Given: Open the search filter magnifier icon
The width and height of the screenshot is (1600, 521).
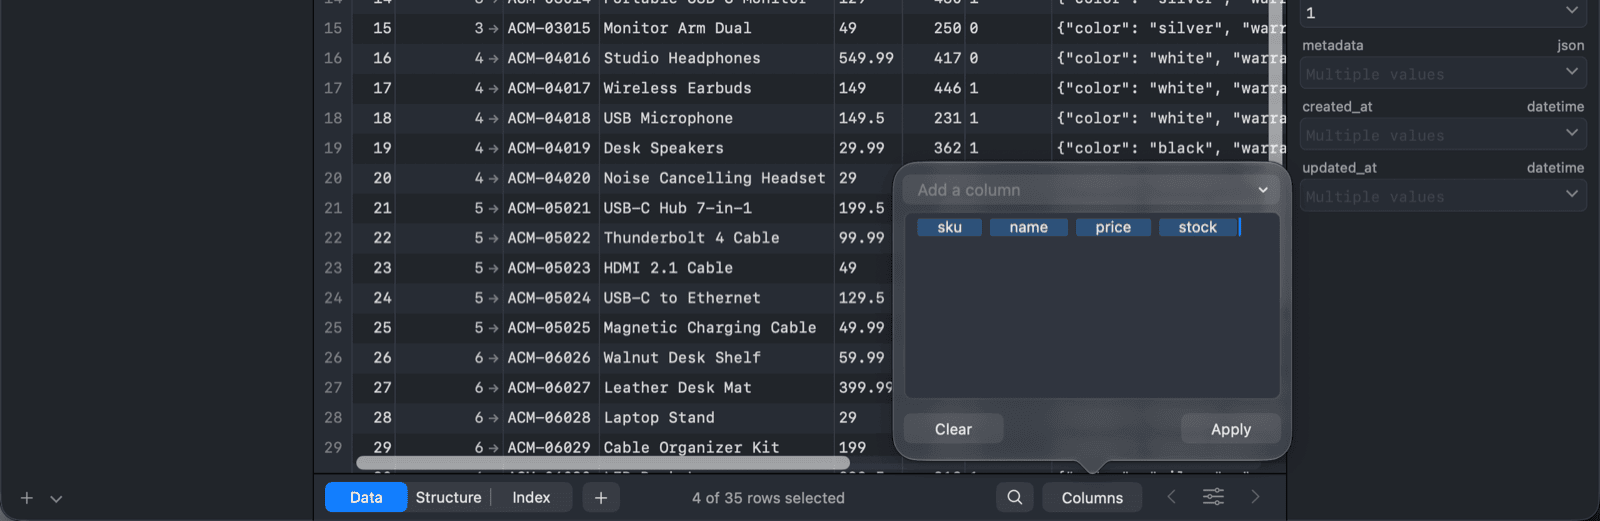Looking at the screenshot, I should (1015, 497).
